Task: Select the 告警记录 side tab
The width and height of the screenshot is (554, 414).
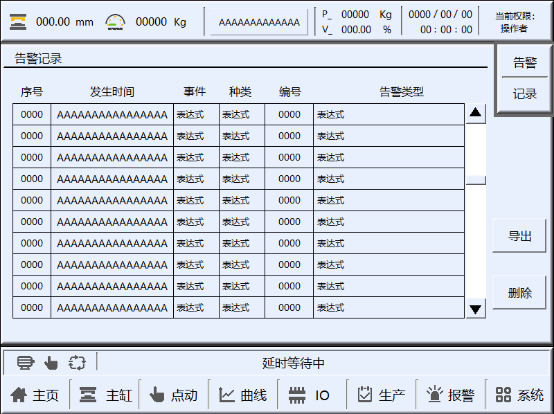Action: click(525, 79)
